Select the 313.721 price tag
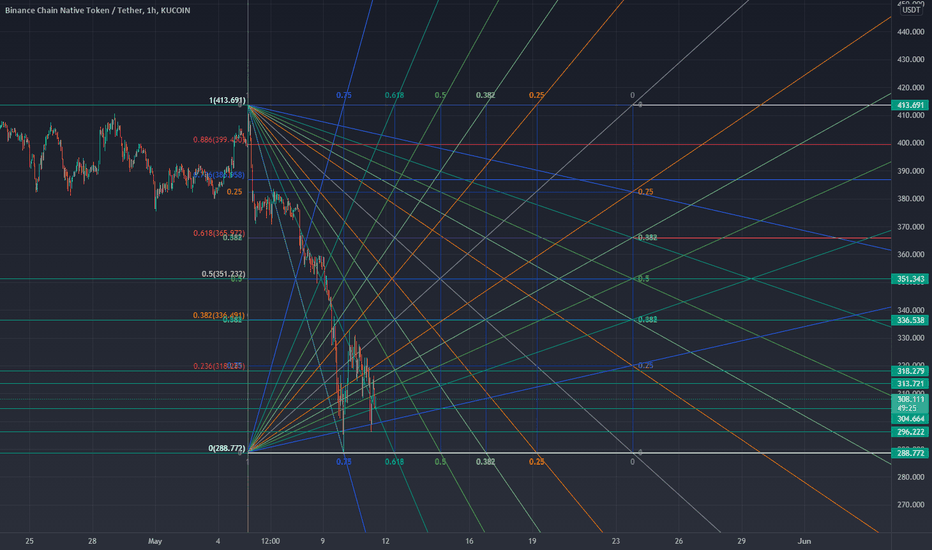 pyautogui.click(x=910, y=384)
